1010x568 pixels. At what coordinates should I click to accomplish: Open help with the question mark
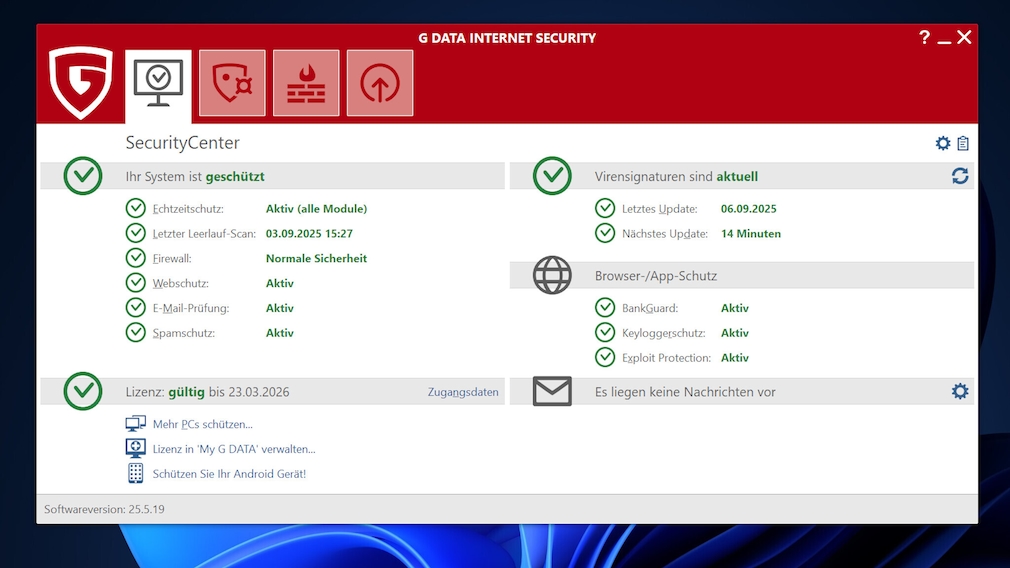[924, 38]
